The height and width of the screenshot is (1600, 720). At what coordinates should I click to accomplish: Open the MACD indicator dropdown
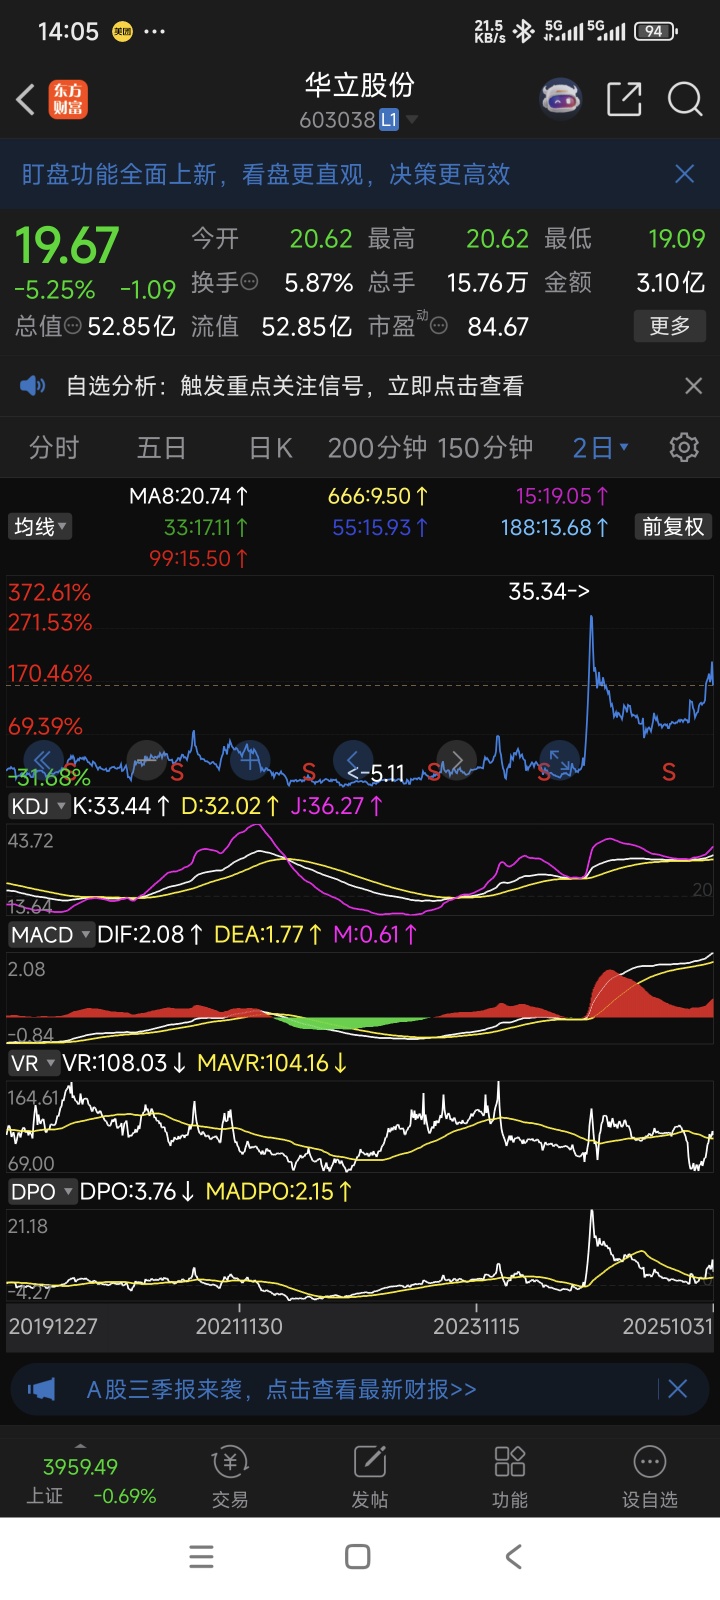click(x=51, y=935)
